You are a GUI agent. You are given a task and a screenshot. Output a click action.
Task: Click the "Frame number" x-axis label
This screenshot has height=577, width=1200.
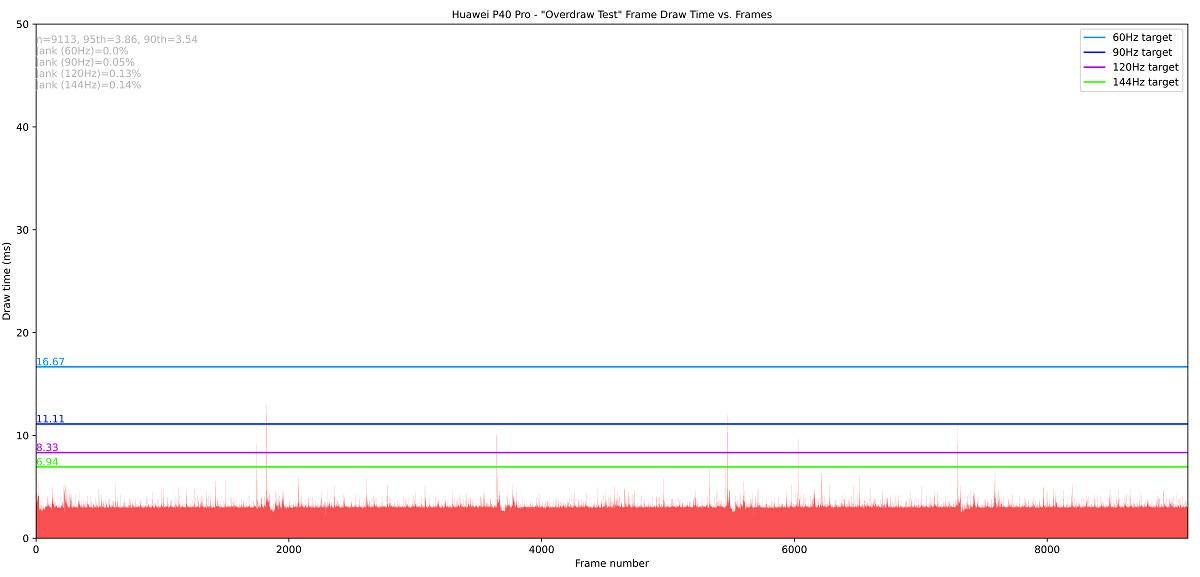[x=611, y=563]
